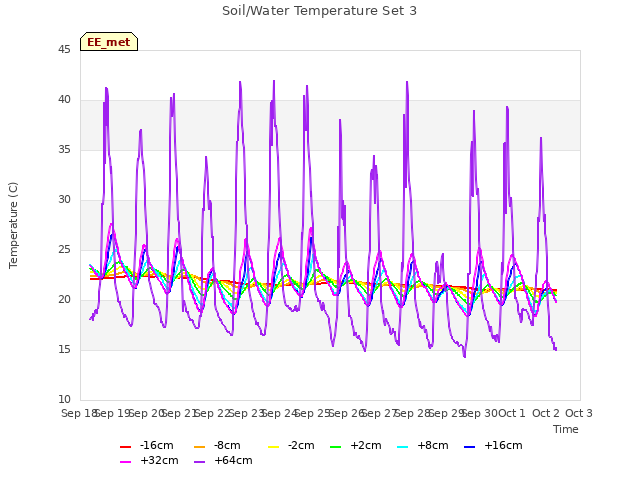Click the magenta +32cm legend color marker

pyautogui.click(x=125, y=462)
